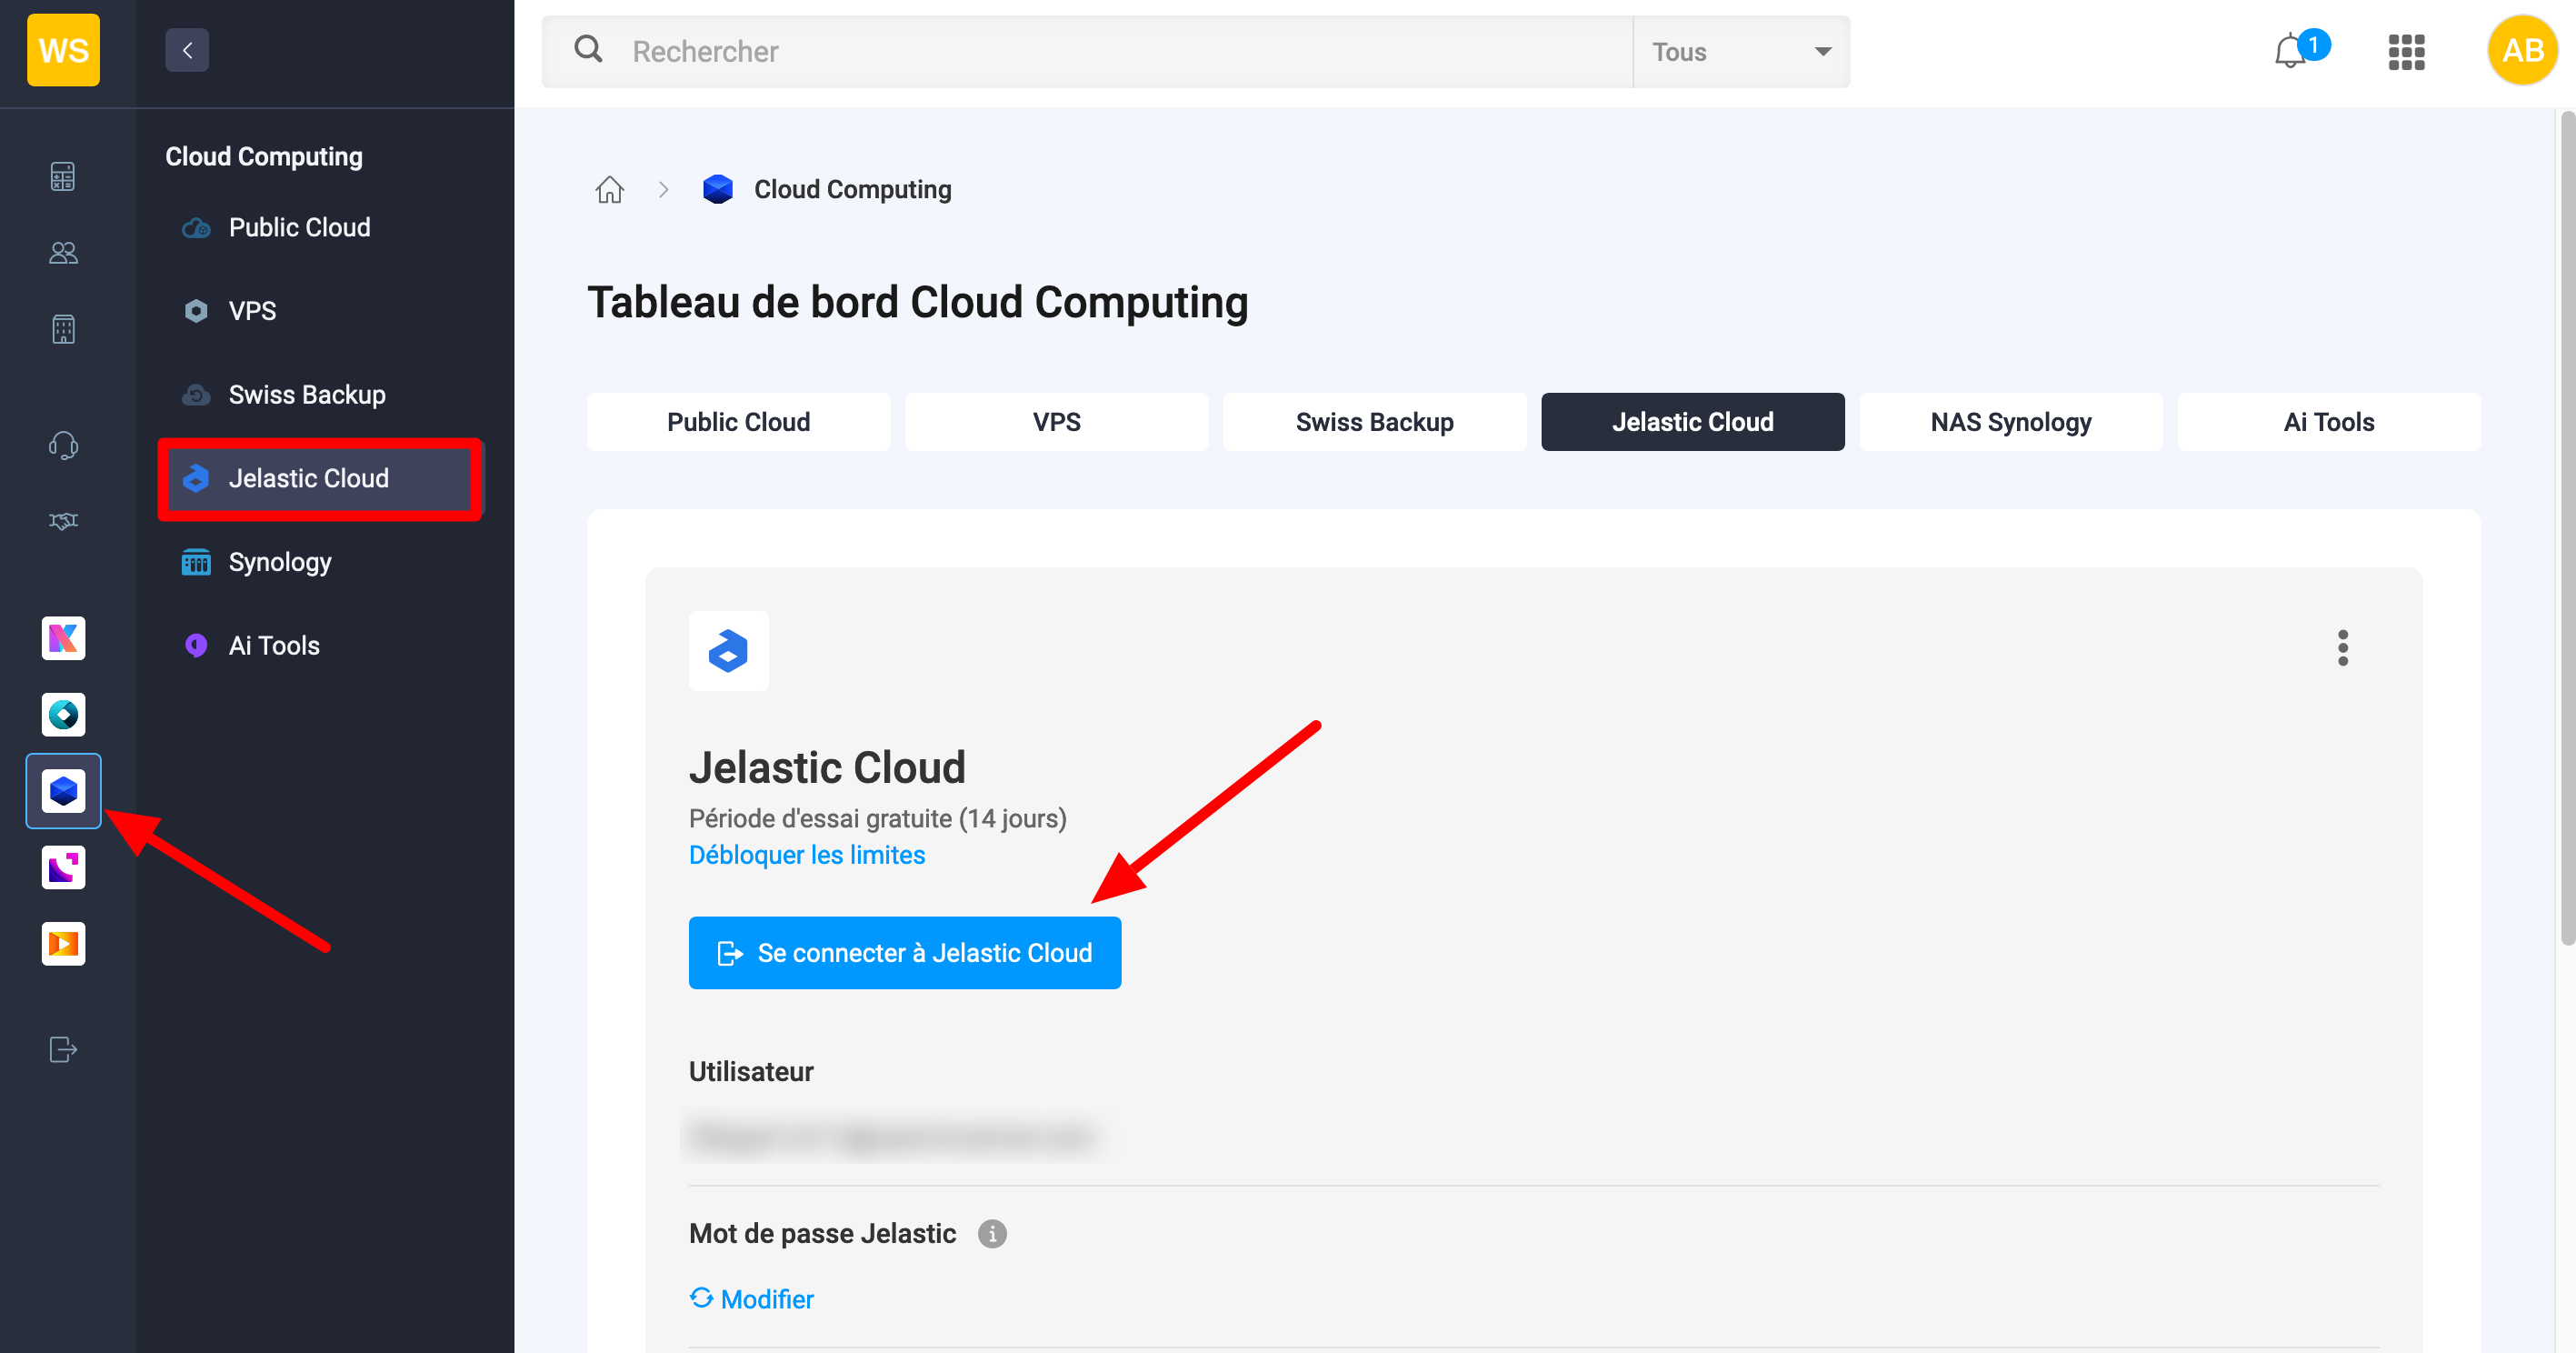Open the building icon in left rail
The height and width of the screenshot is (1353, 2576).
63,329
